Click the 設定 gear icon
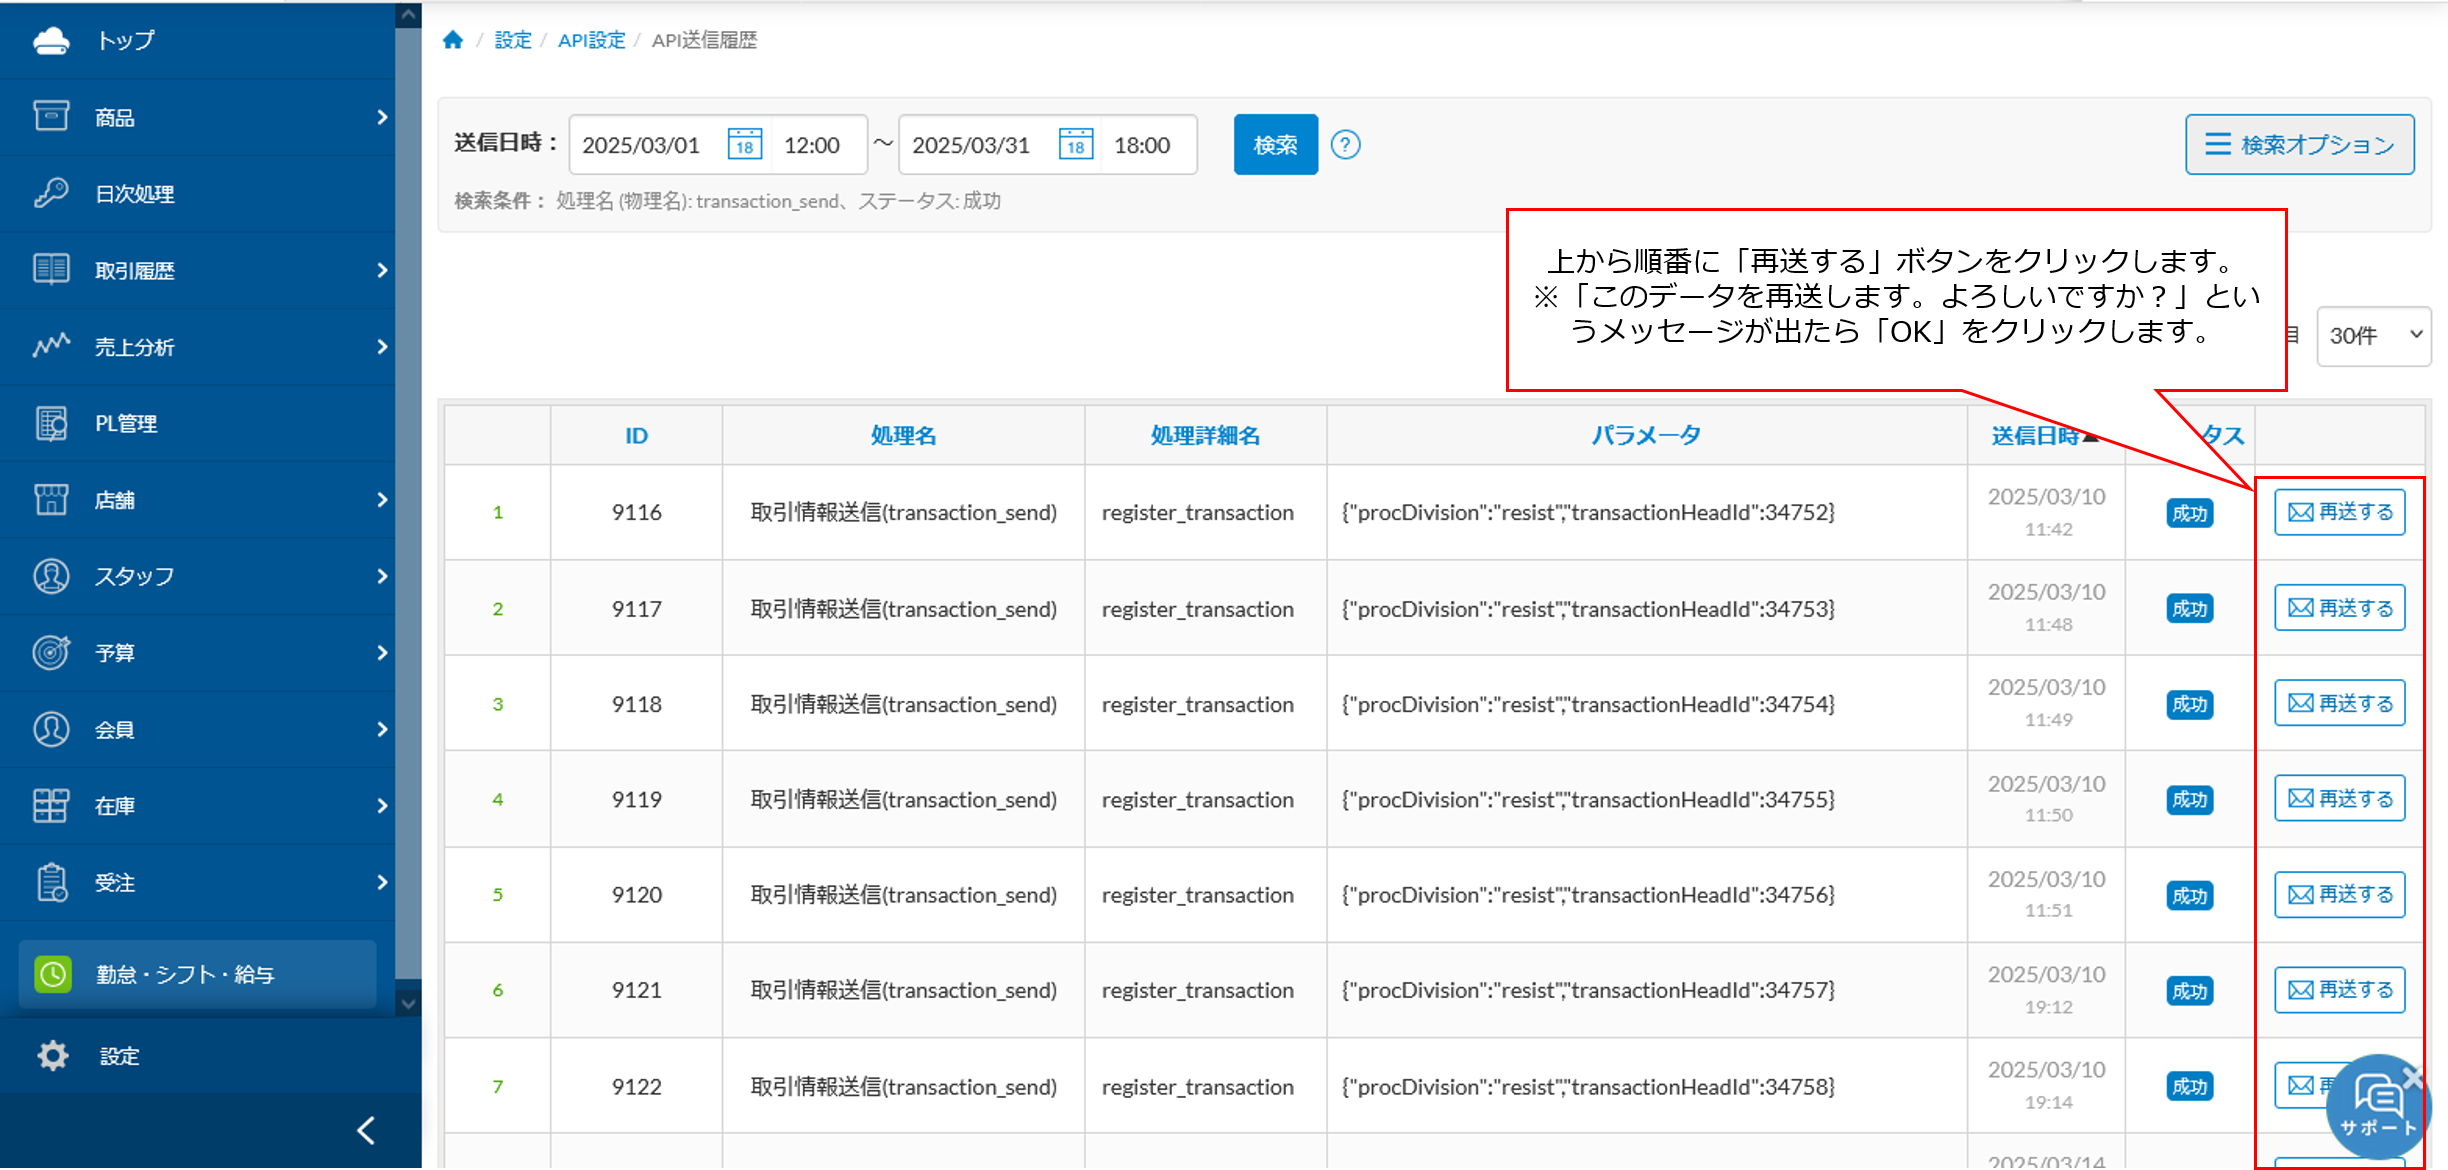This screenshot has height=1170, width=2448. pyautogui.click(x=52, y=1056)
